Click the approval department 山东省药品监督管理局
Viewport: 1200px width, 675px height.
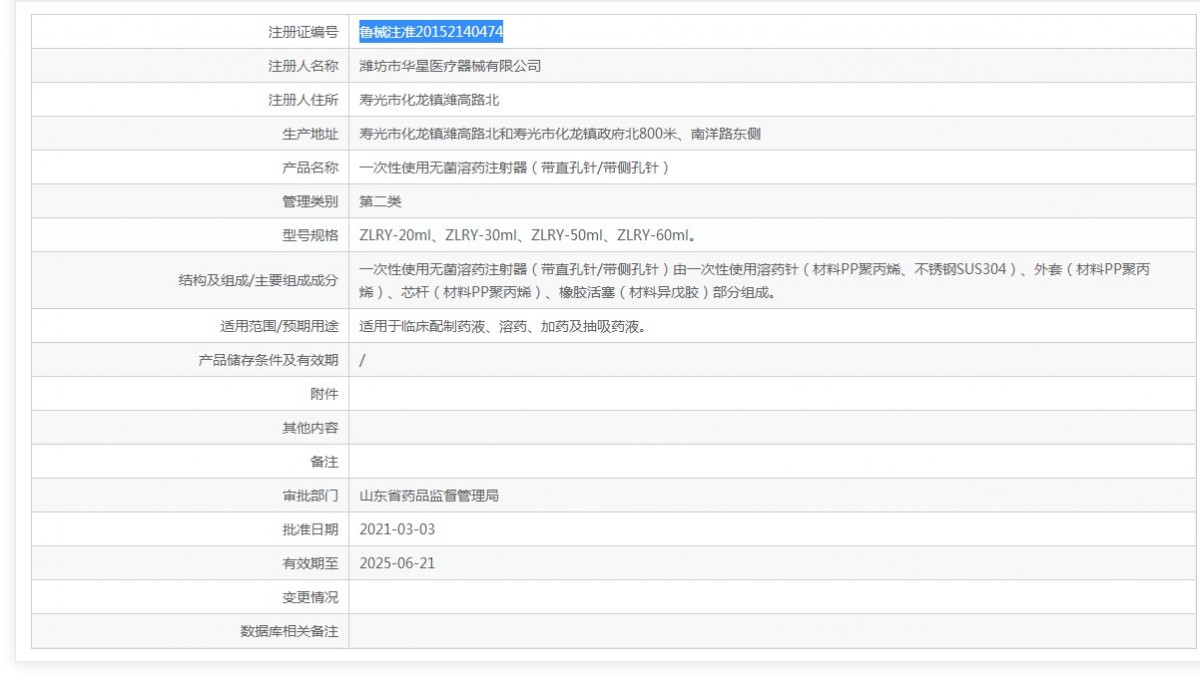(x=429, y=496)
